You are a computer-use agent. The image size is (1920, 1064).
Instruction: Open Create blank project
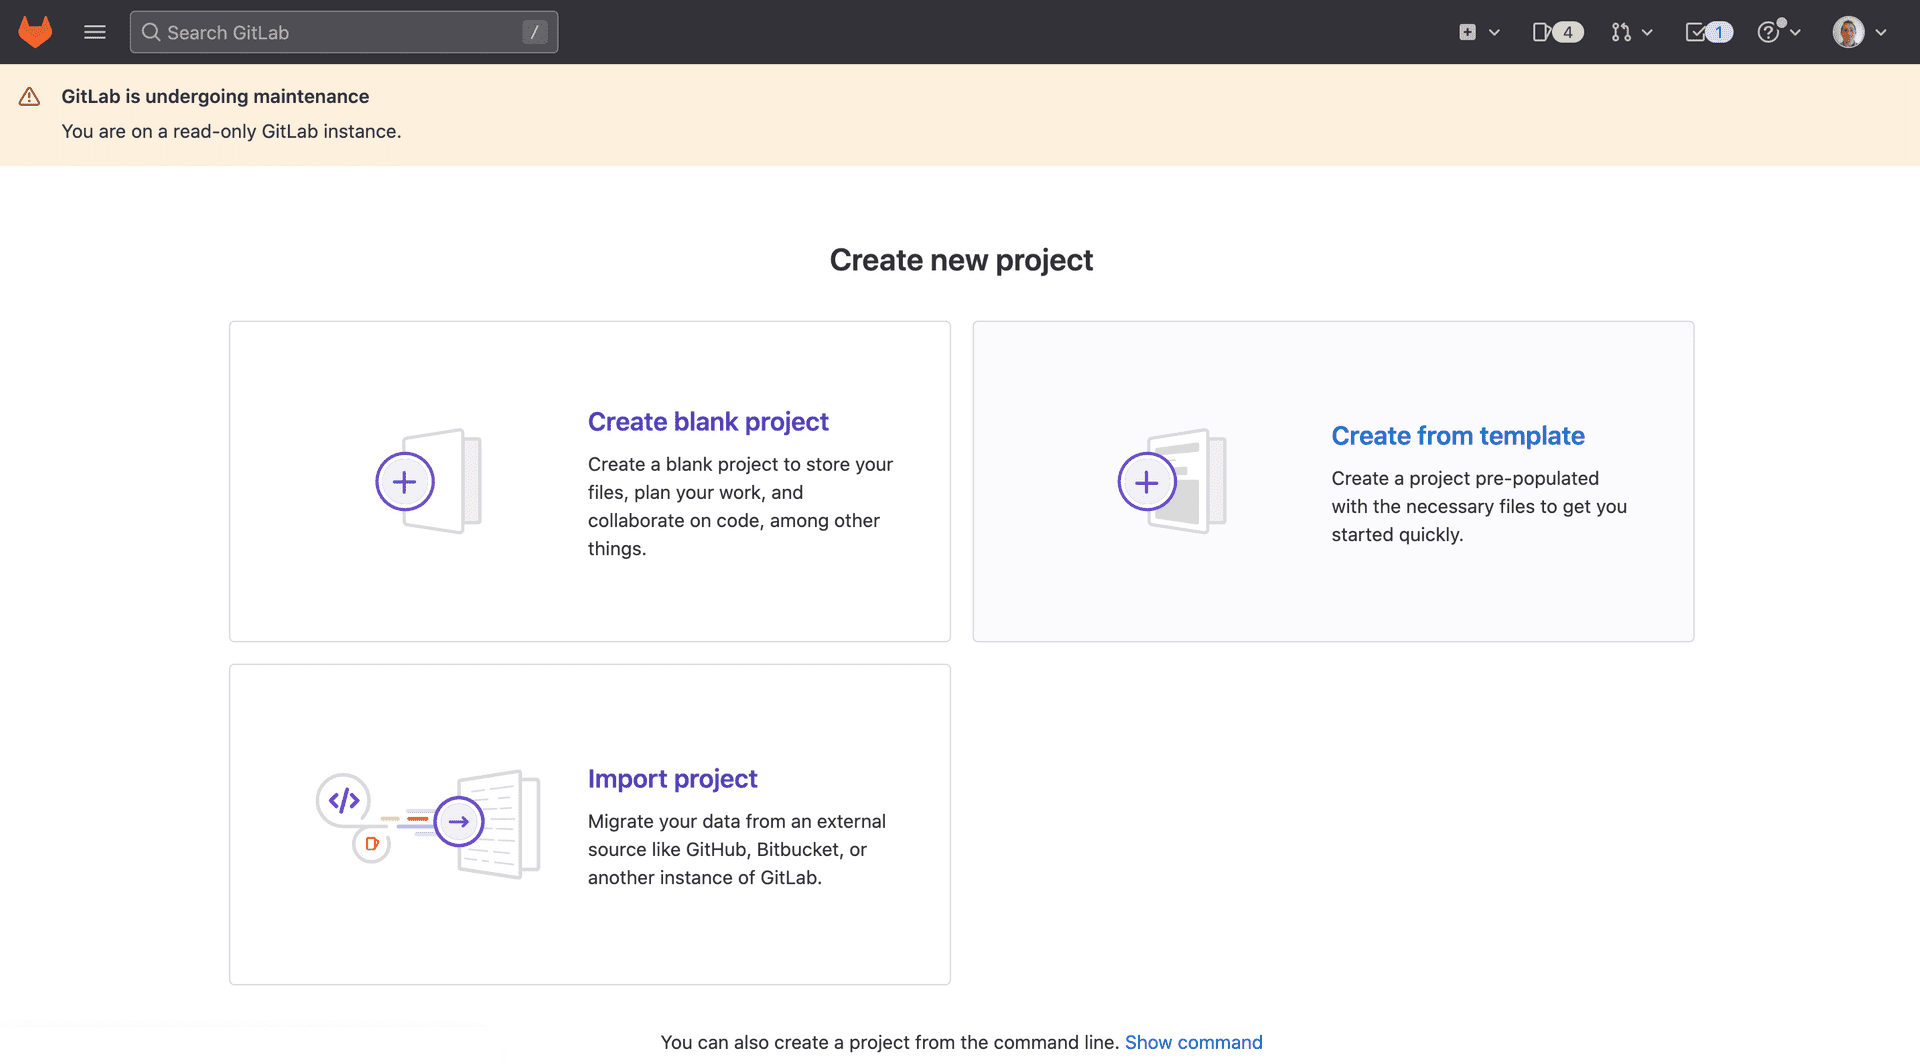pyautogui.click(x=708, y=421)
